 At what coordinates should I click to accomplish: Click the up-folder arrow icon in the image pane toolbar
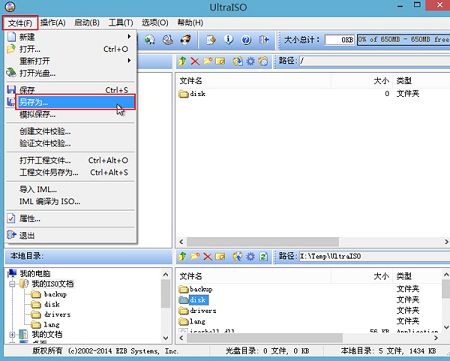click(182, 61)
